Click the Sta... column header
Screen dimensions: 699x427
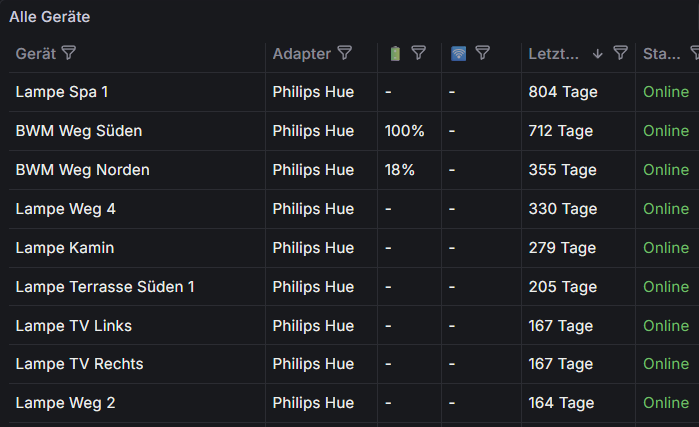click(662, 53)
